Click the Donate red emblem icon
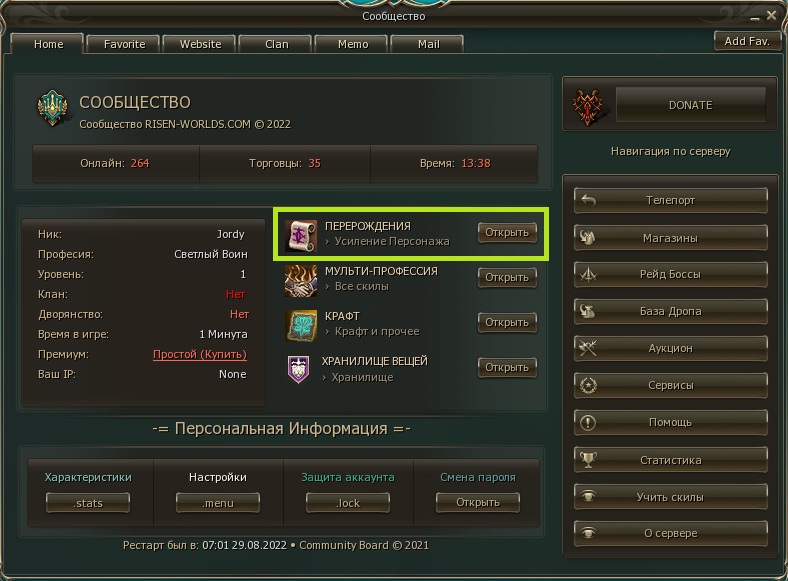Screen dimensions: 788x581 tap(586, 106)
